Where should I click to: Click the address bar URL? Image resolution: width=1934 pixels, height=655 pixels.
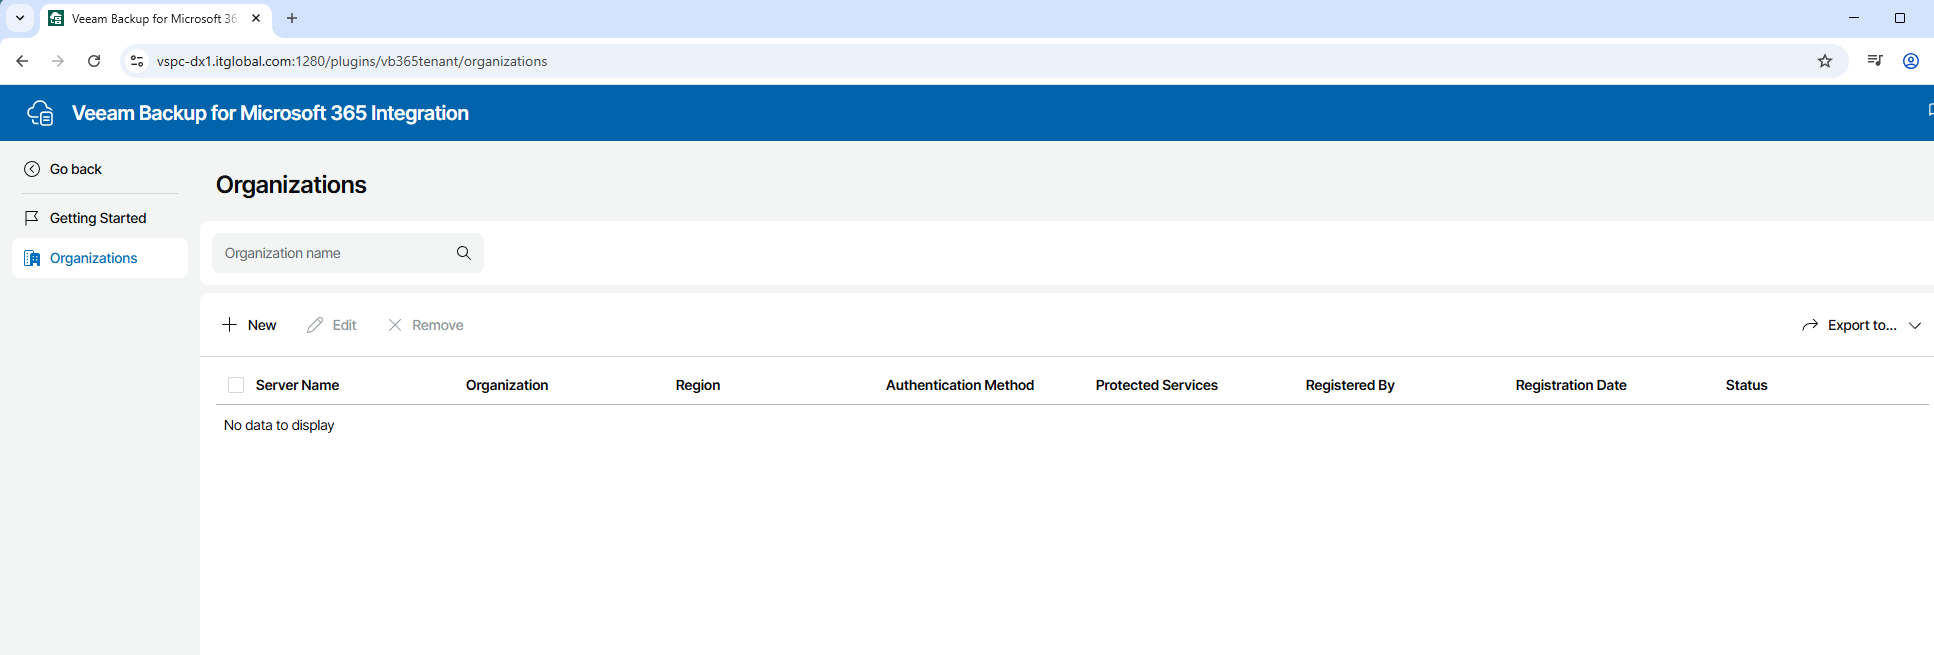[352, 61]
